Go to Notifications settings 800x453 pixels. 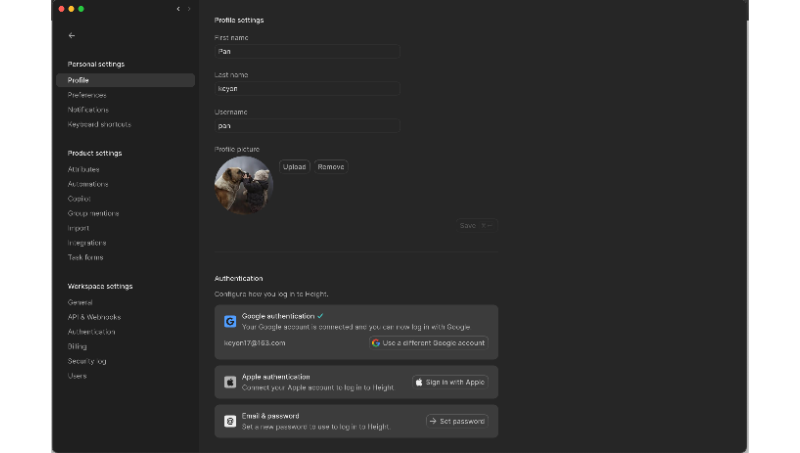(88, 110)
